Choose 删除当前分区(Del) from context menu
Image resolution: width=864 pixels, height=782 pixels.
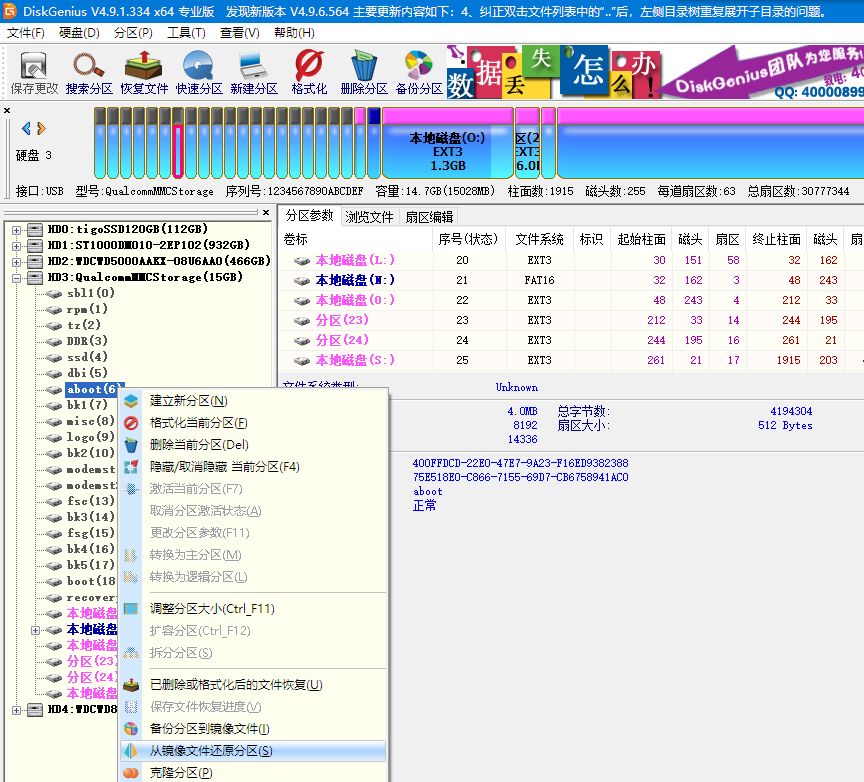(254, 445)
